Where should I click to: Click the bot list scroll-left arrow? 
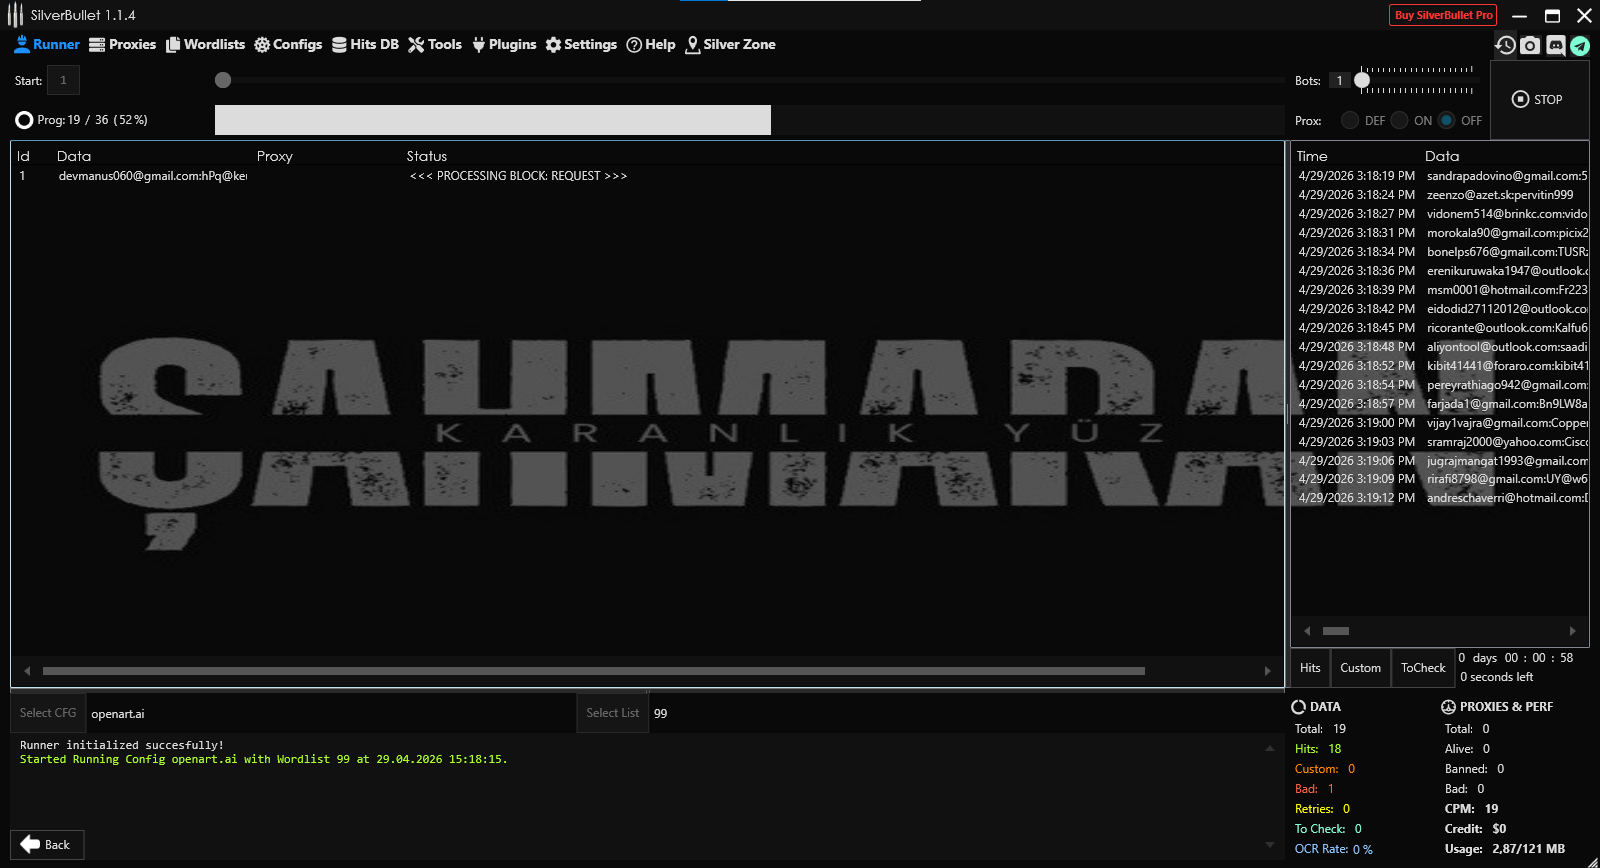tap(27, 671)
